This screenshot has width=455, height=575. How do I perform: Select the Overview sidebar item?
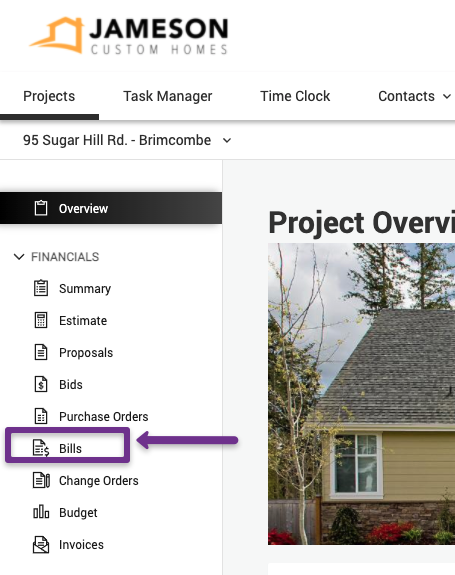111,208
